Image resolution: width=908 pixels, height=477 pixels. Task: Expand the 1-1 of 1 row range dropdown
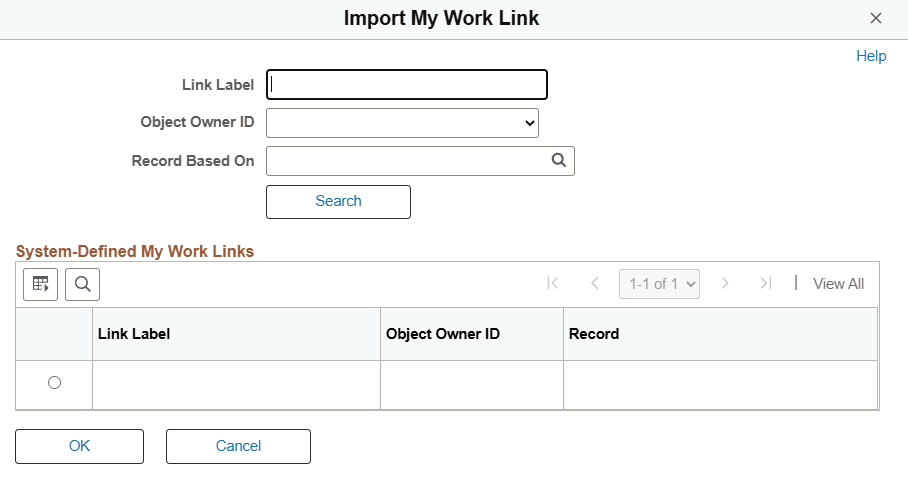(x=659, y=284)
